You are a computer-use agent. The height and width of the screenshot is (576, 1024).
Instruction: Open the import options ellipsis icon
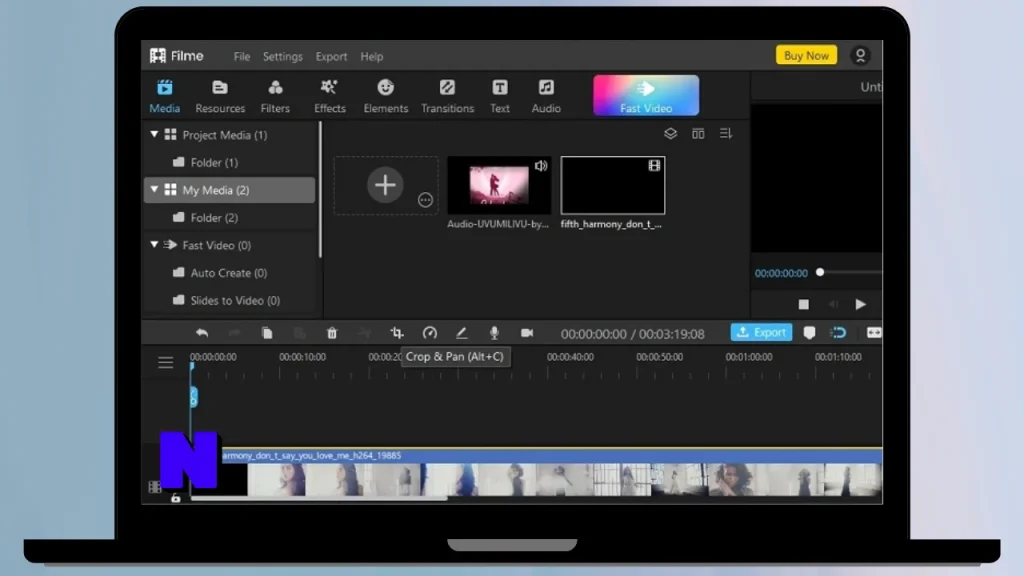425,200
